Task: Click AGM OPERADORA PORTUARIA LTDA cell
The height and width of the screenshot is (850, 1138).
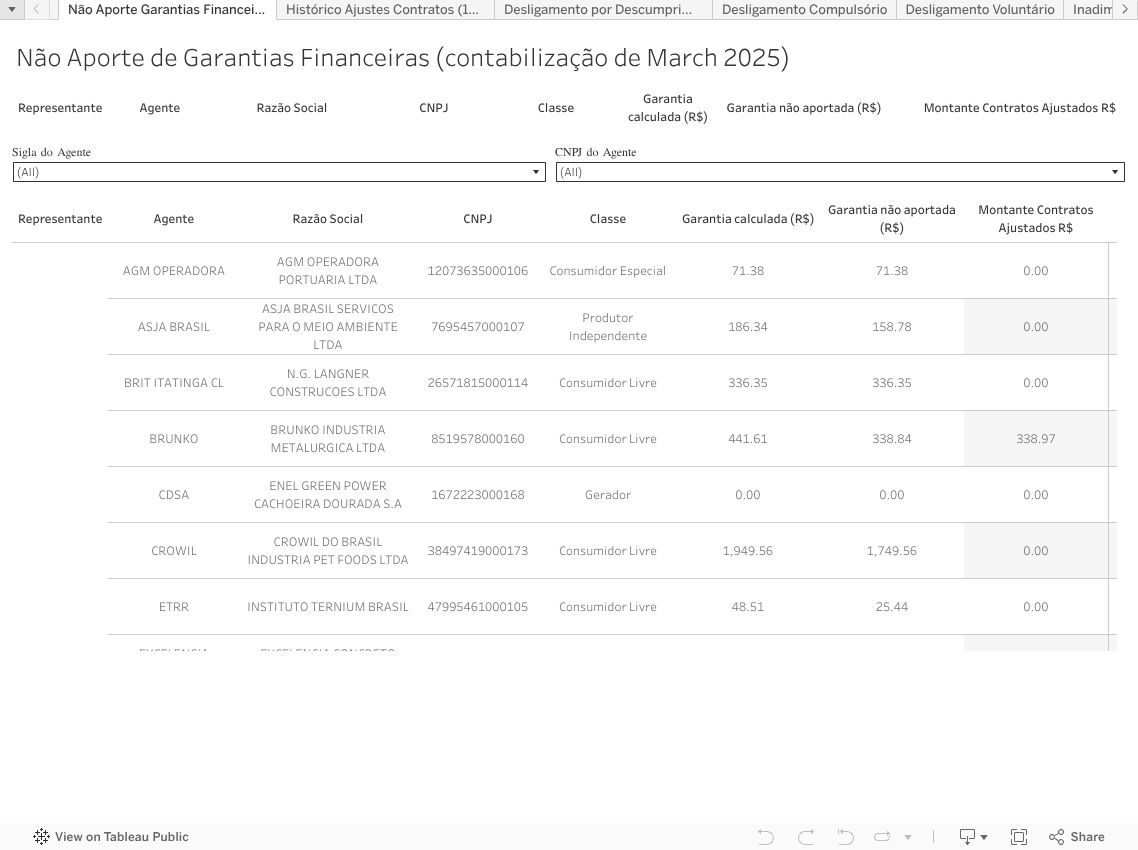Action: tap(327, 271)
